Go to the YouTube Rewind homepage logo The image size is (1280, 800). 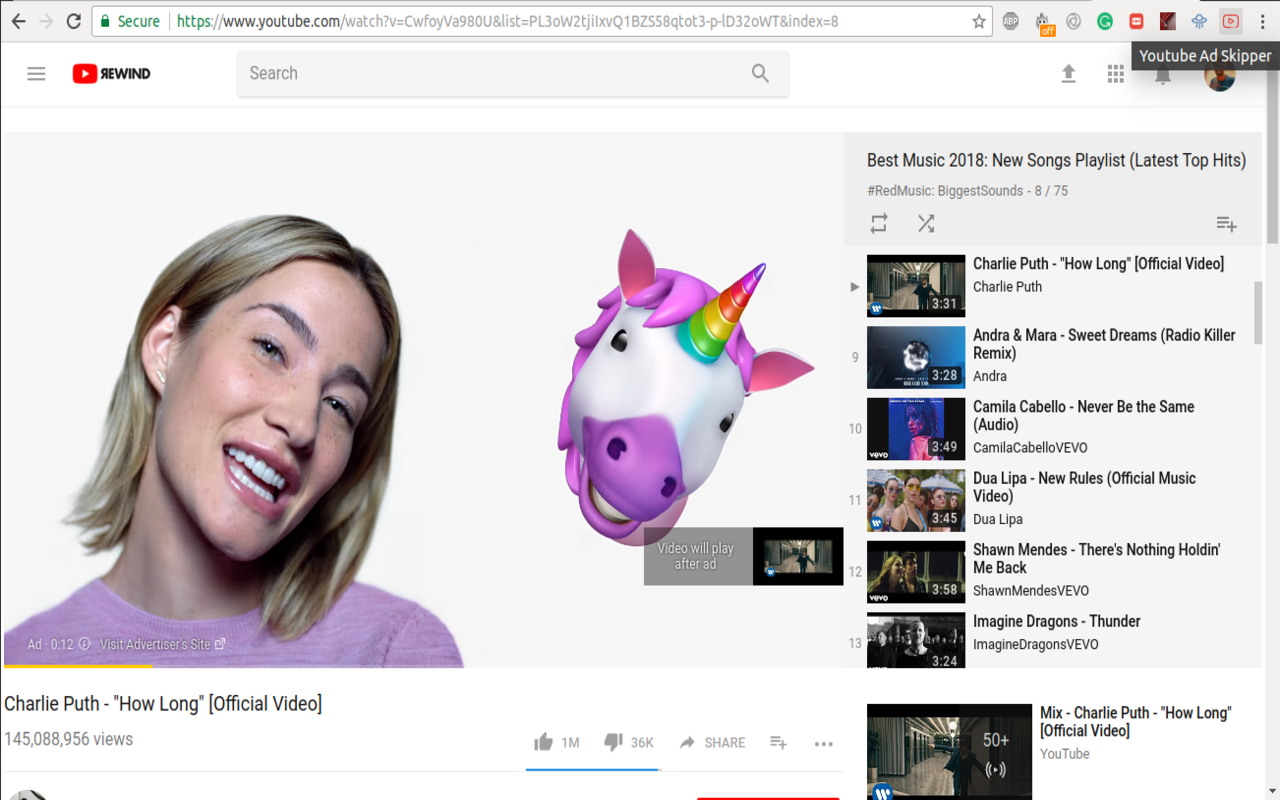110,73
